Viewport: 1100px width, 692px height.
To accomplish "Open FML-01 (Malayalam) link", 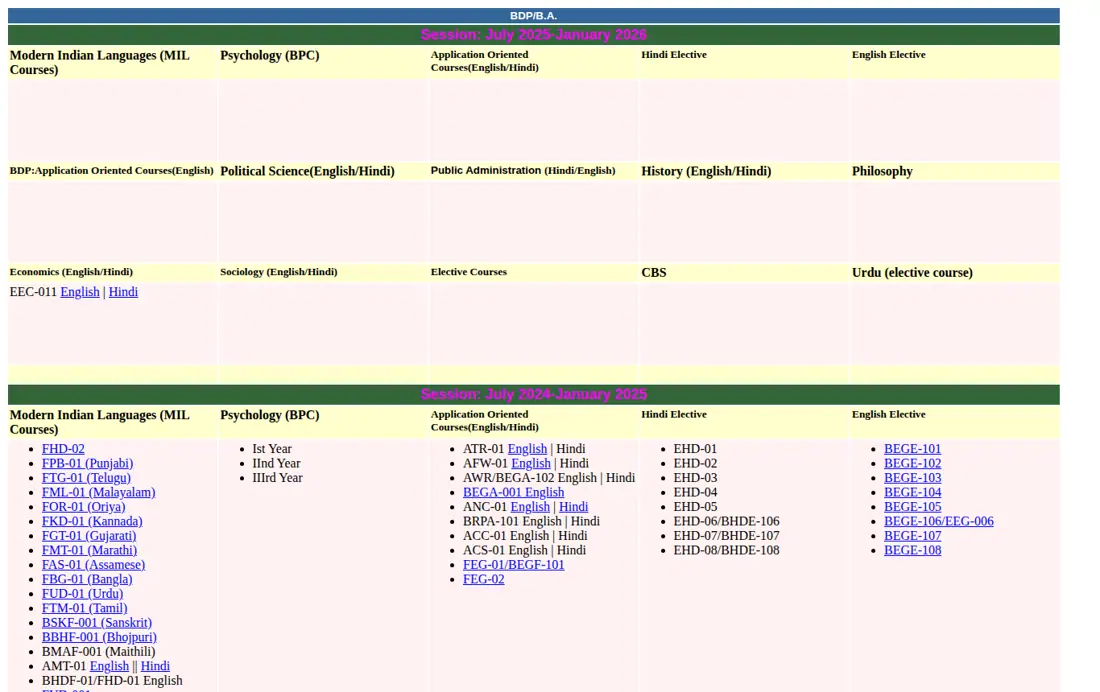I will coord(99,492).
